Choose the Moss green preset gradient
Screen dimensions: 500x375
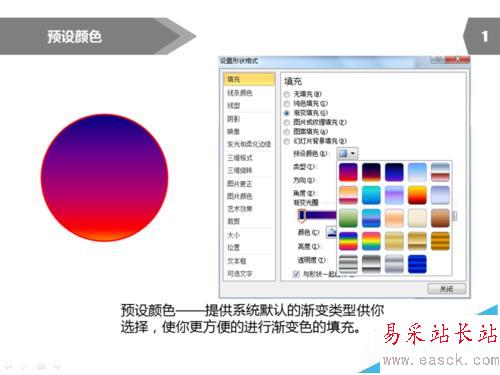pyautogui.click(x=348, y=218)
